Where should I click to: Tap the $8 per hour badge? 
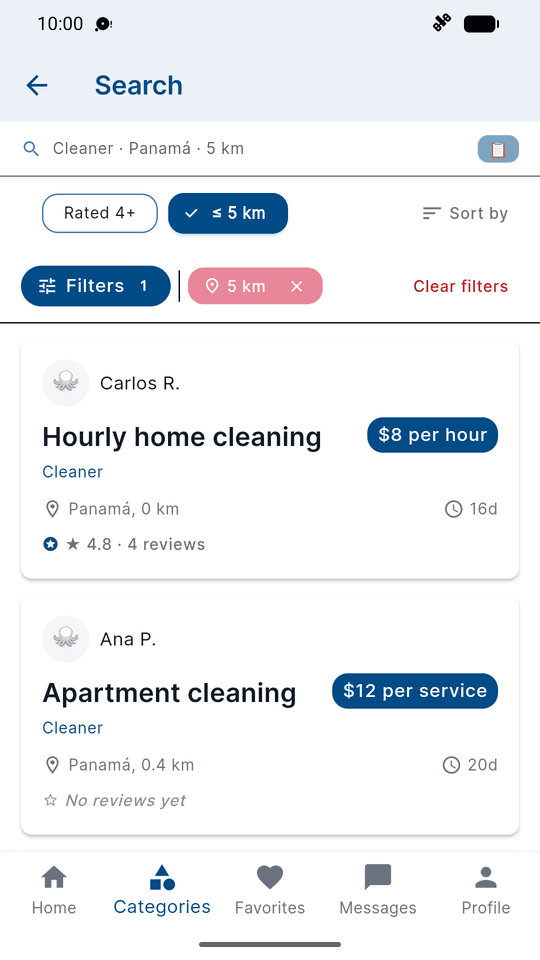pos(432,435)
